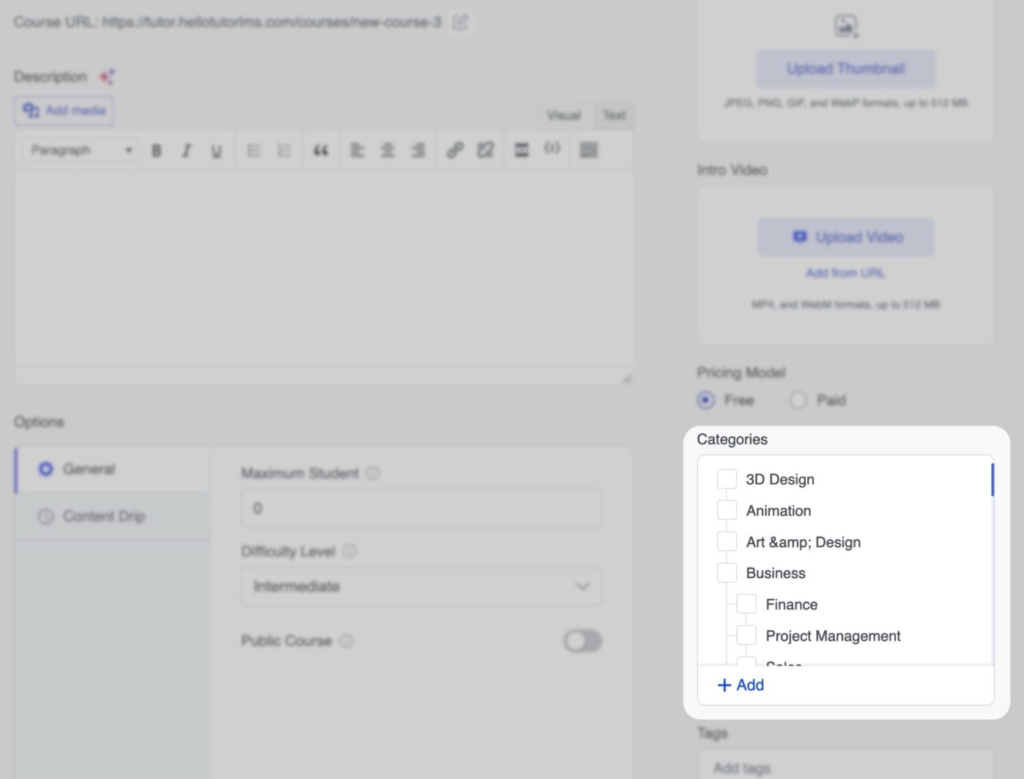Switch to the Content Drip tab
The width and height of the screenshot is (1024, 779).
tap(104, 517)
